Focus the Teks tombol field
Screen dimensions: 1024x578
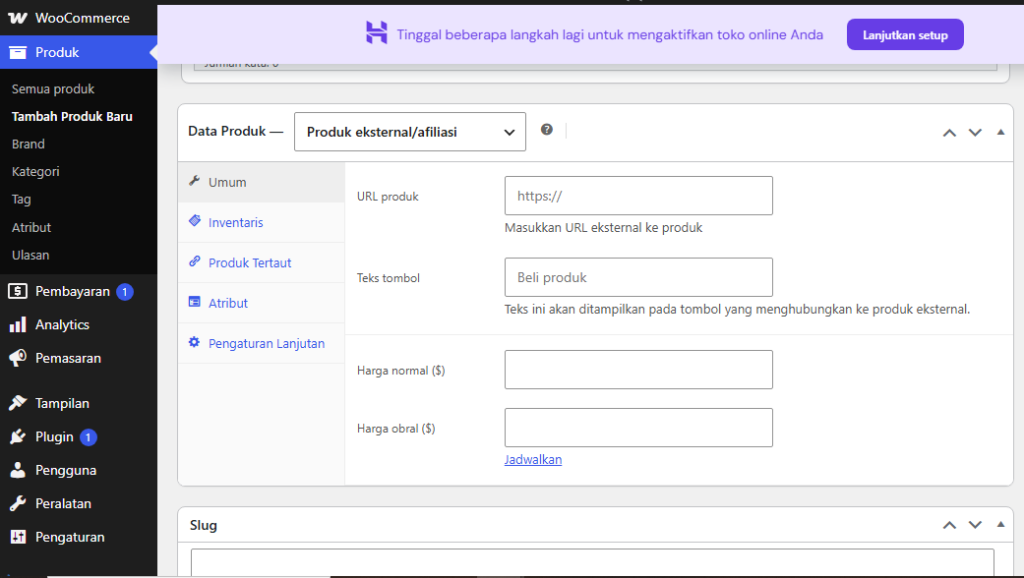639,277
